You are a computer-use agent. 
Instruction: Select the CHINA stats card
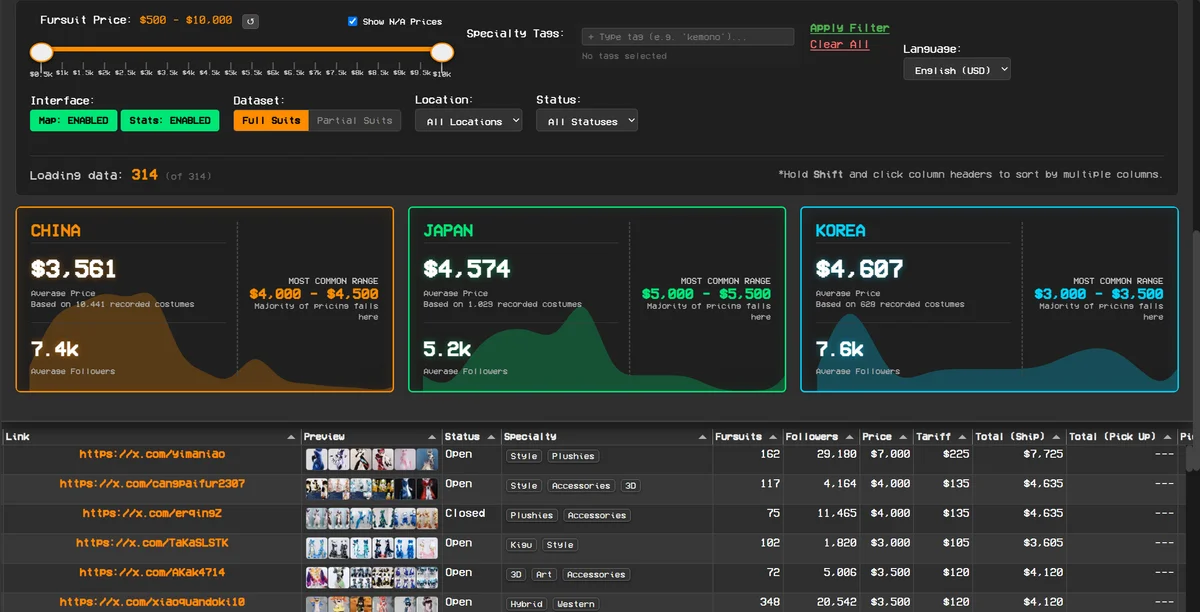coord(205,299)
